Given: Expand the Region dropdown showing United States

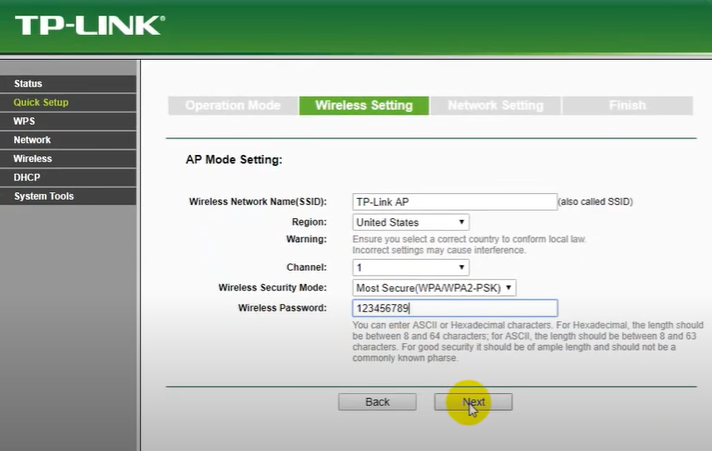Looking at the screenshot, I should 411,222.
